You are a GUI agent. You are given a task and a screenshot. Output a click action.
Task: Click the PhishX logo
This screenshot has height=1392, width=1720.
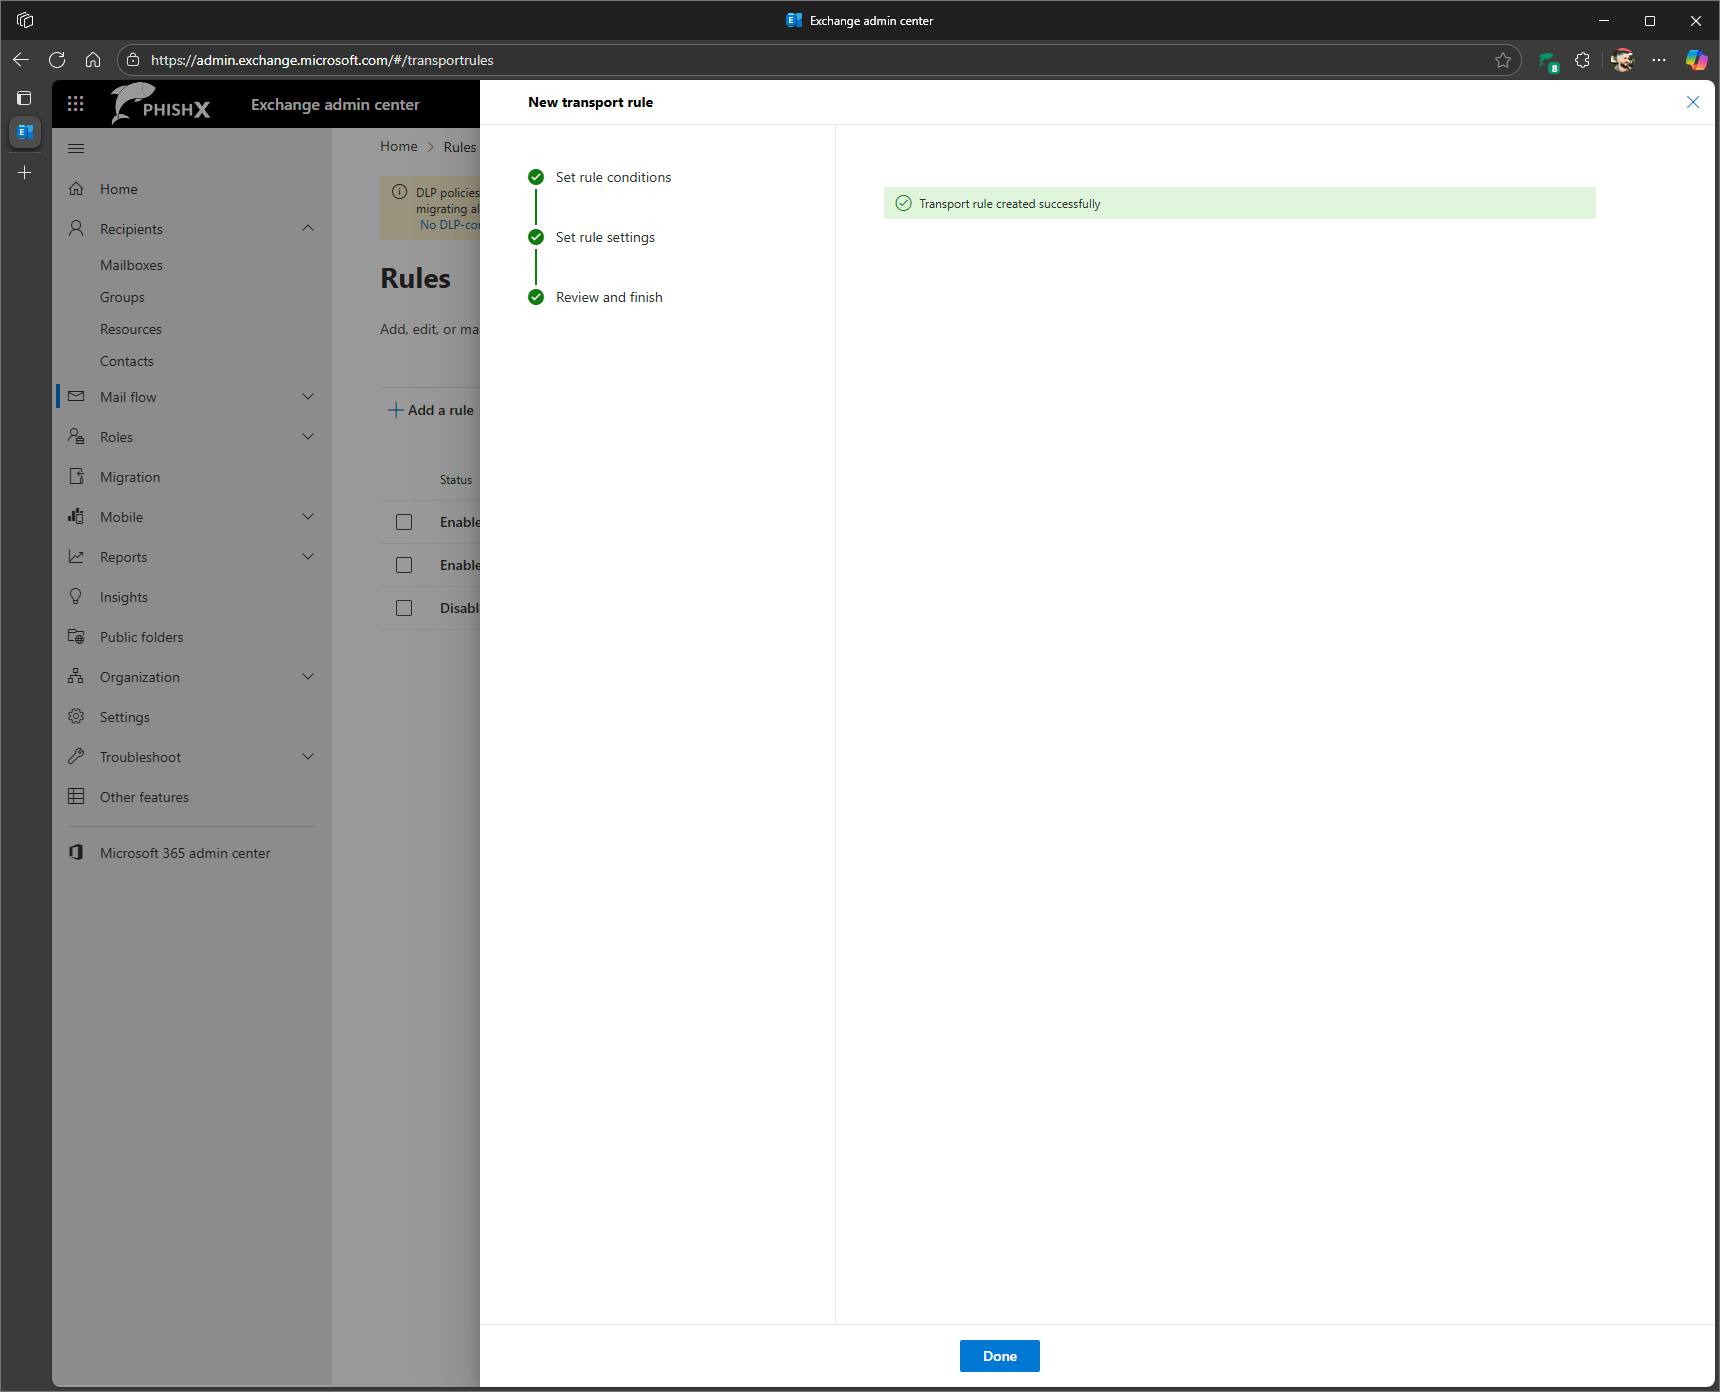[x=160, y=104]
